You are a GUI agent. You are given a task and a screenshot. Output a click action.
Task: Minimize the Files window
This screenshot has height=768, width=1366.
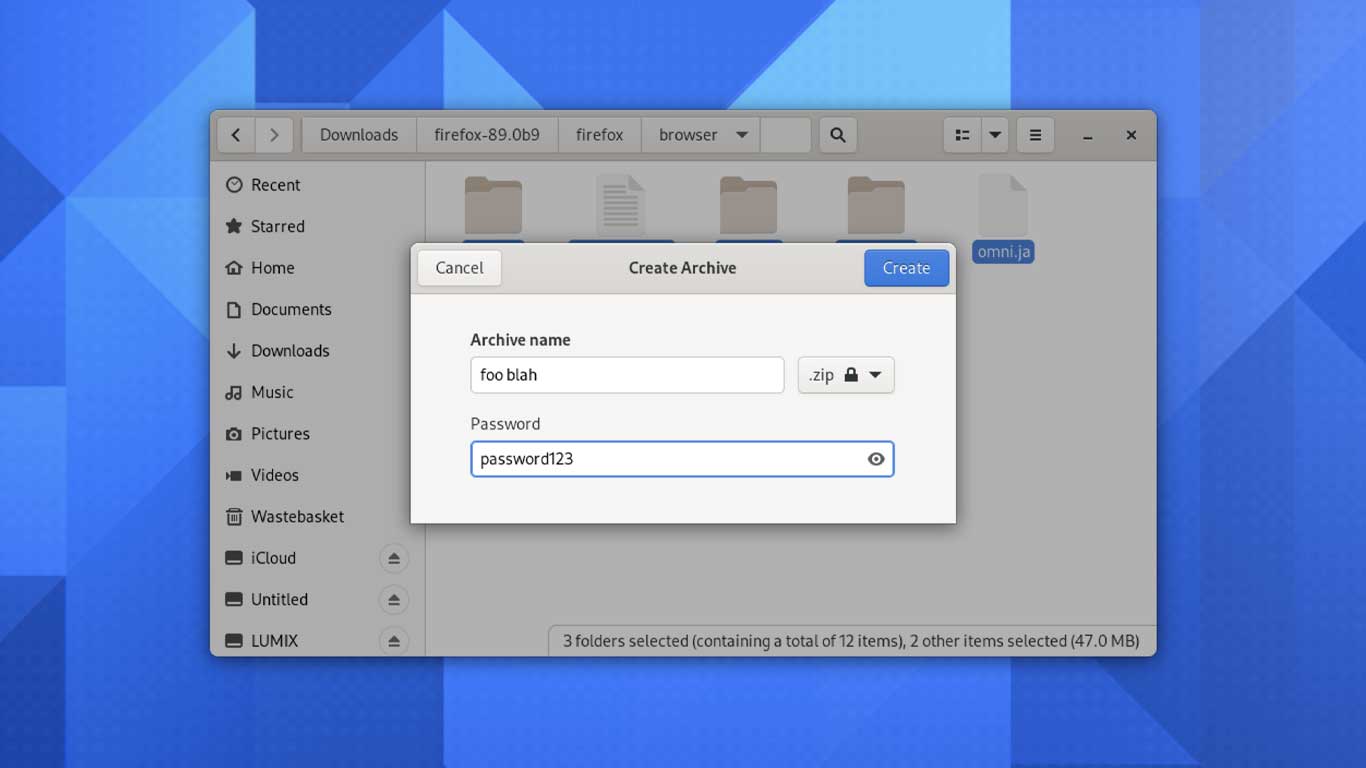1087,135
